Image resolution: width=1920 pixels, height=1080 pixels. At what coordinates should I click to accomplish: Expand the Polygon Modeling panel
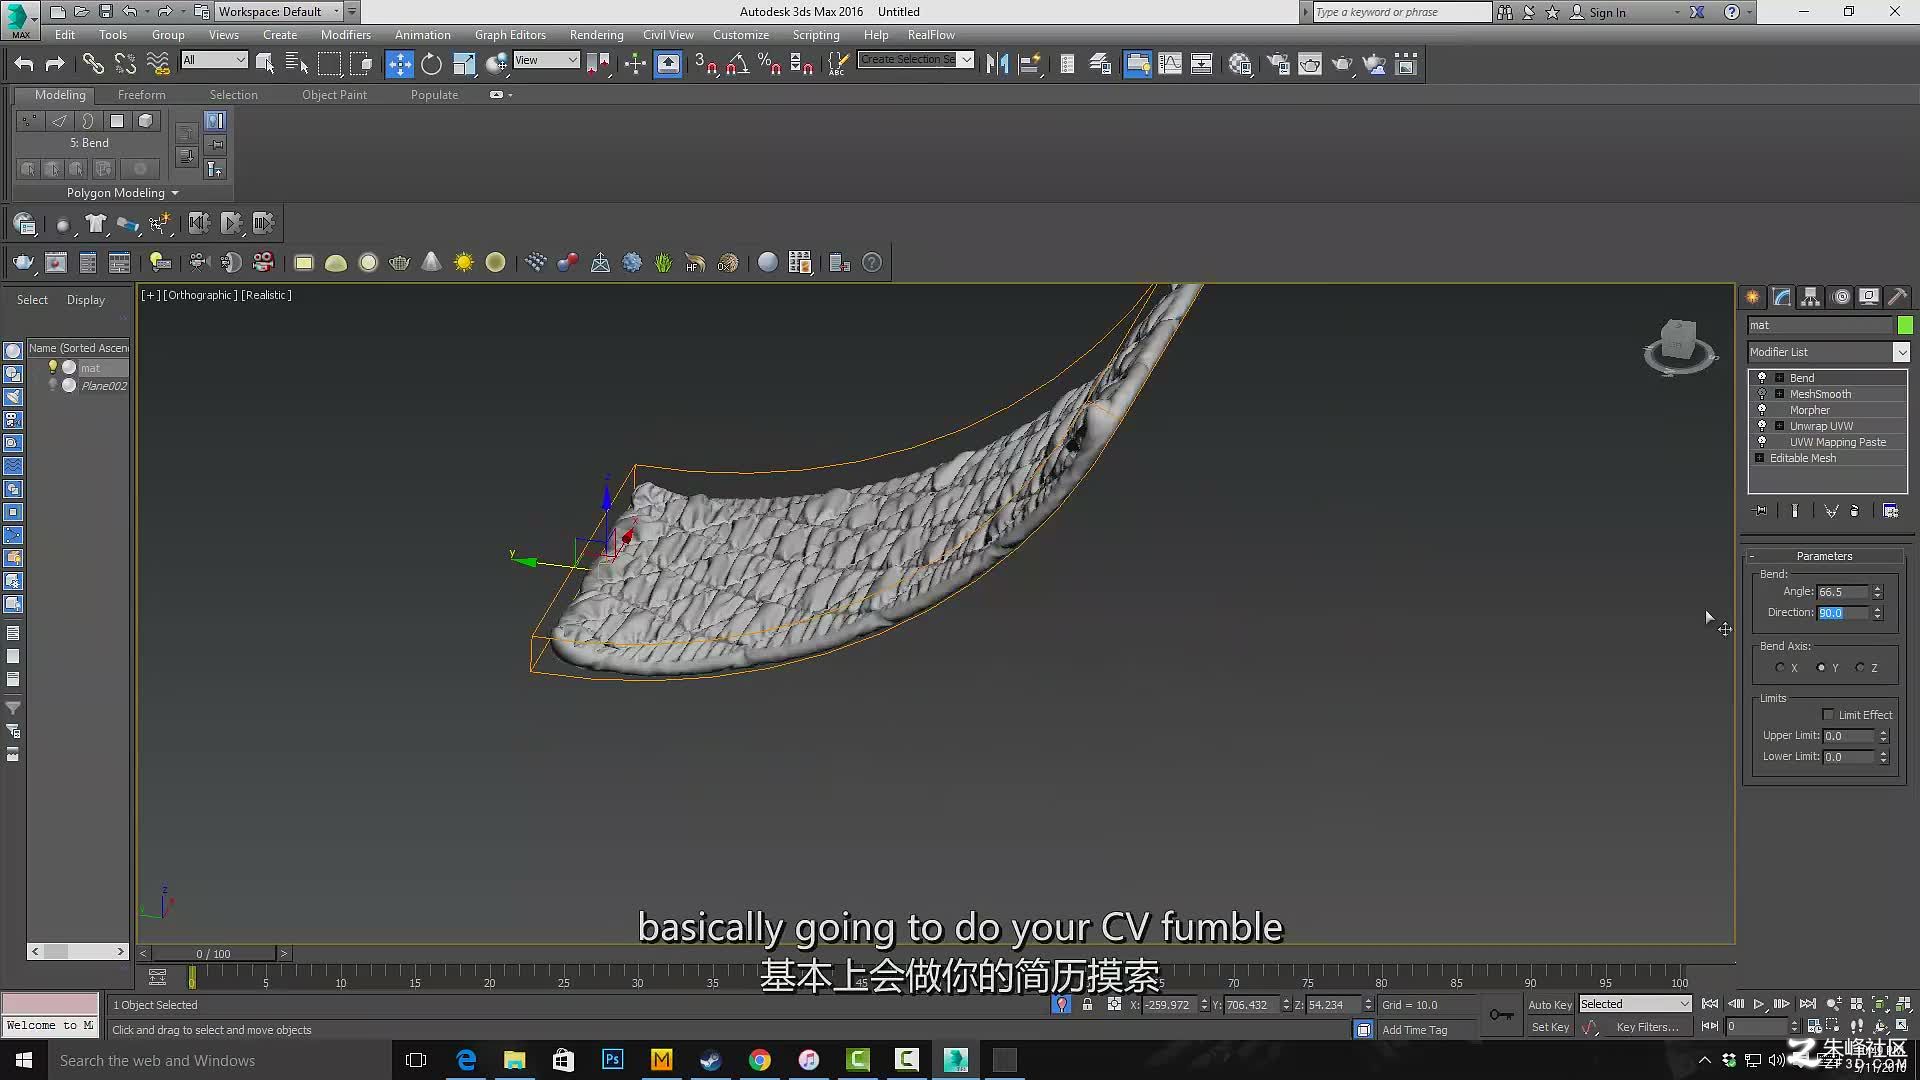pos(122,193)
